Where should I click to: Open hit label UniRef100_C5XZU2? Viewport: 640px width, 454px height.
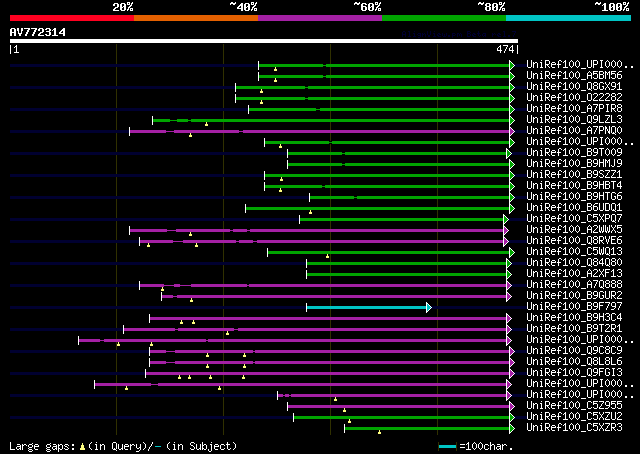574,417
